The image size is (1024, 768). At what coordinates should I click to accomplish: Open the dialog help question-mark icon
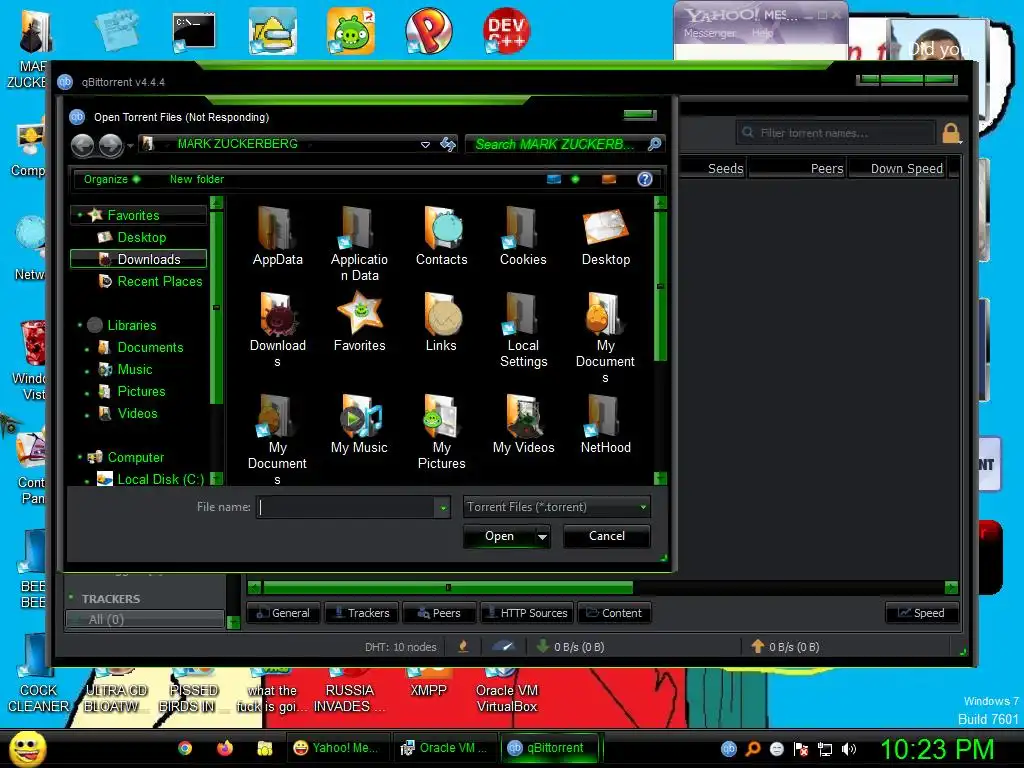pos(645,179)
